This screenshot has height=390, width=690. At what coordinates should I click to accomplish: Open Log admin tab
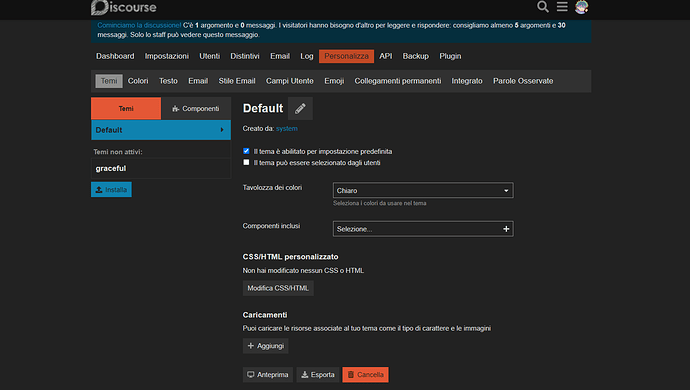coord(307,56)
